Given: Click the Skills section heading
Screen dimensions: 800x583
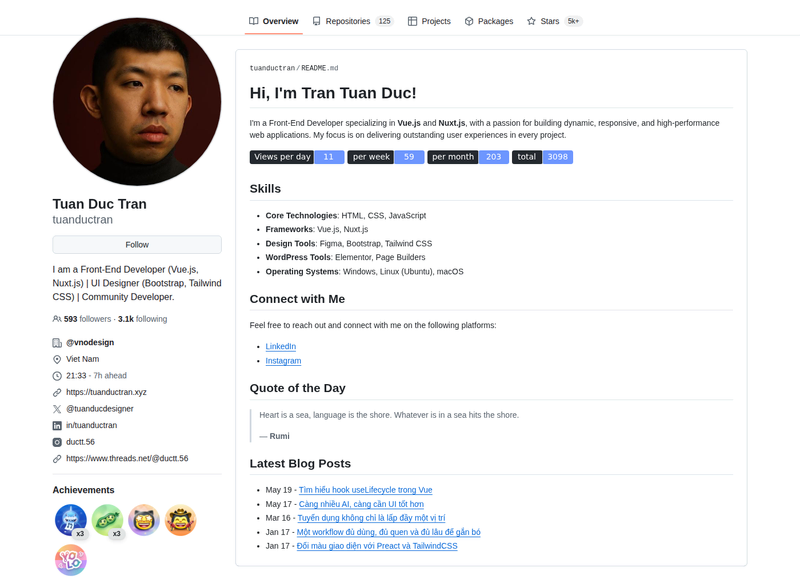Looking at the screenshot, I should tap(265, 189).
